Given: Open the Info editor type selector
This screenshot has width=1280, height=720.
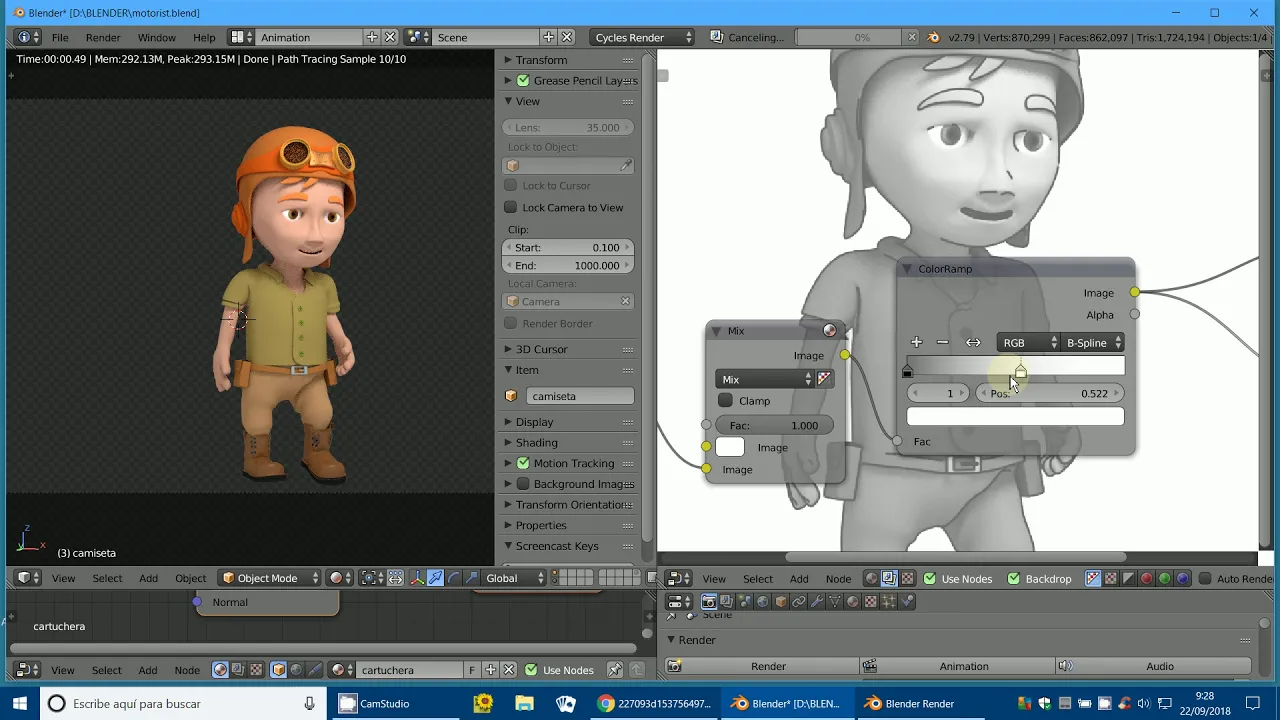Looking at the screenshot, I should coord(28,37).
